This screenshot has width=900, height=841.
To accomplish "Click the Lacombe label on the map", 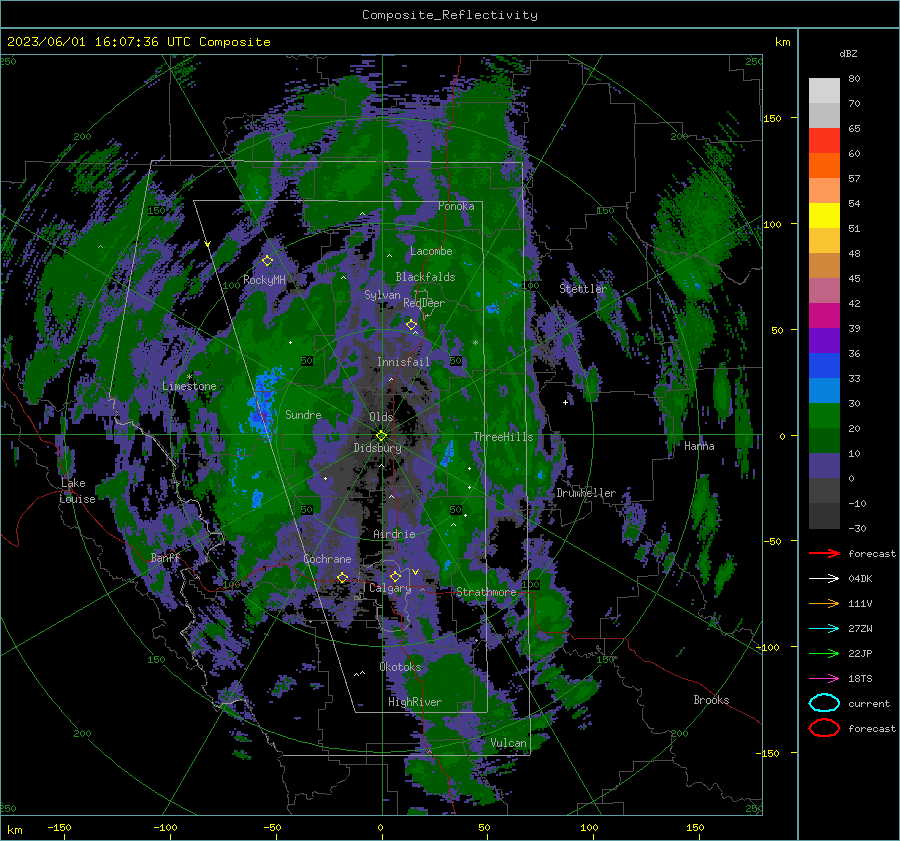I will click(x=431, y=251).
